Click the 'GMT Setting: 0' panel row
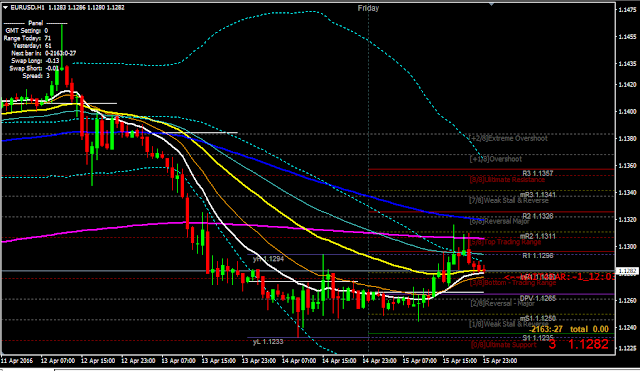The image size is (640, 371). click(x=27, y=31)
